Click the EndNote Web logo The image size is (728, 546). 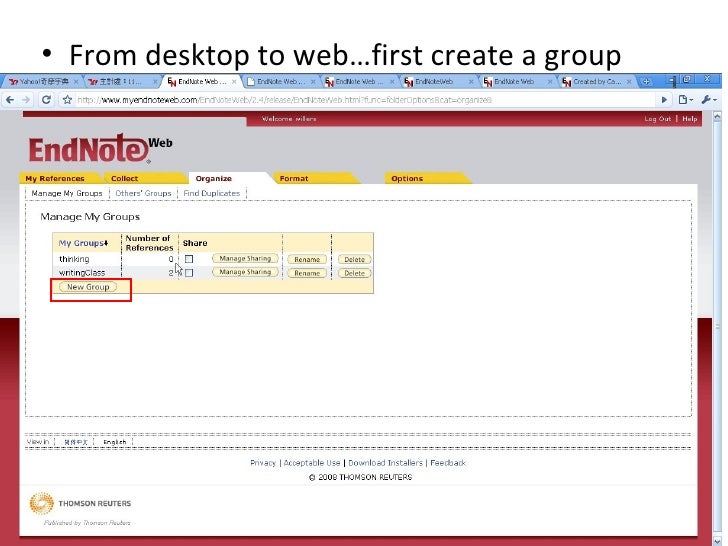(x=100, y=149)
